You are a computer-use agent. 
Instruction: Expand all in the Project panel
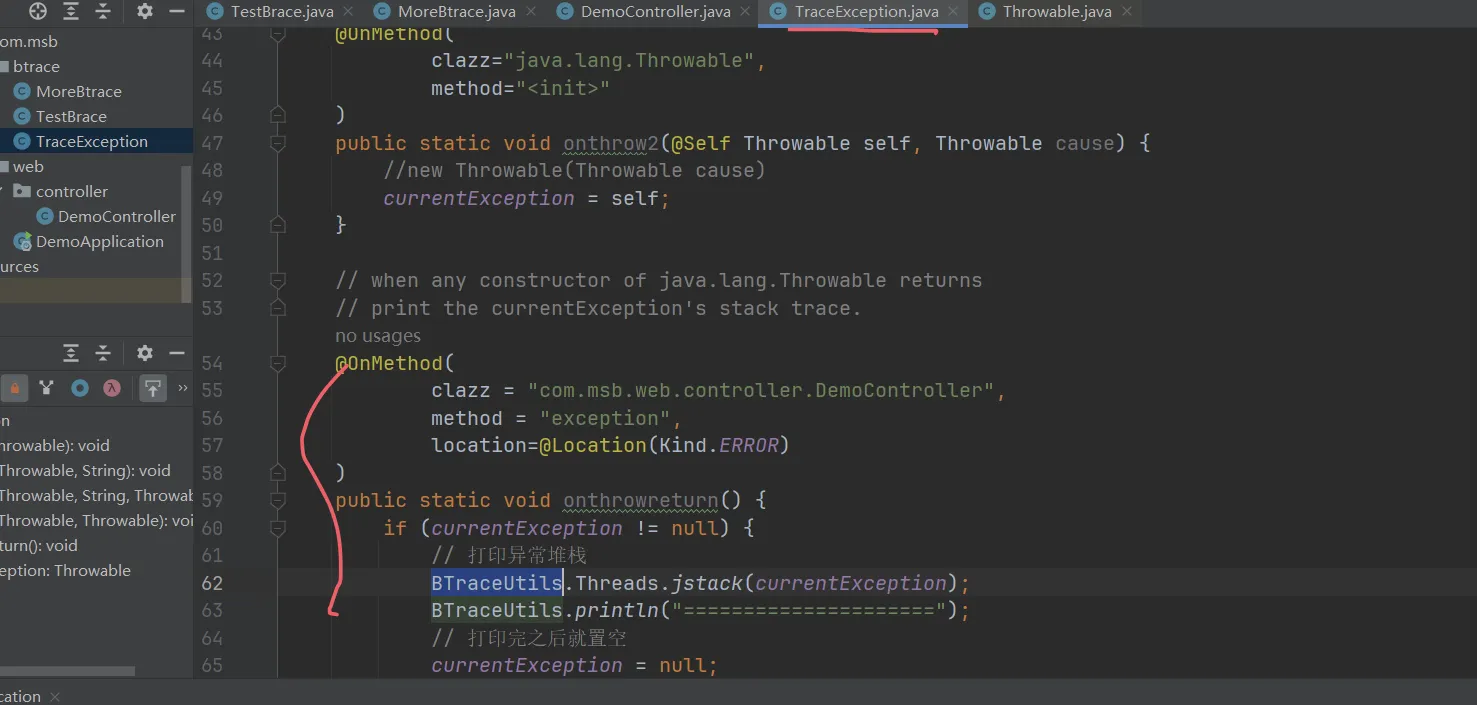pos(71,11)
